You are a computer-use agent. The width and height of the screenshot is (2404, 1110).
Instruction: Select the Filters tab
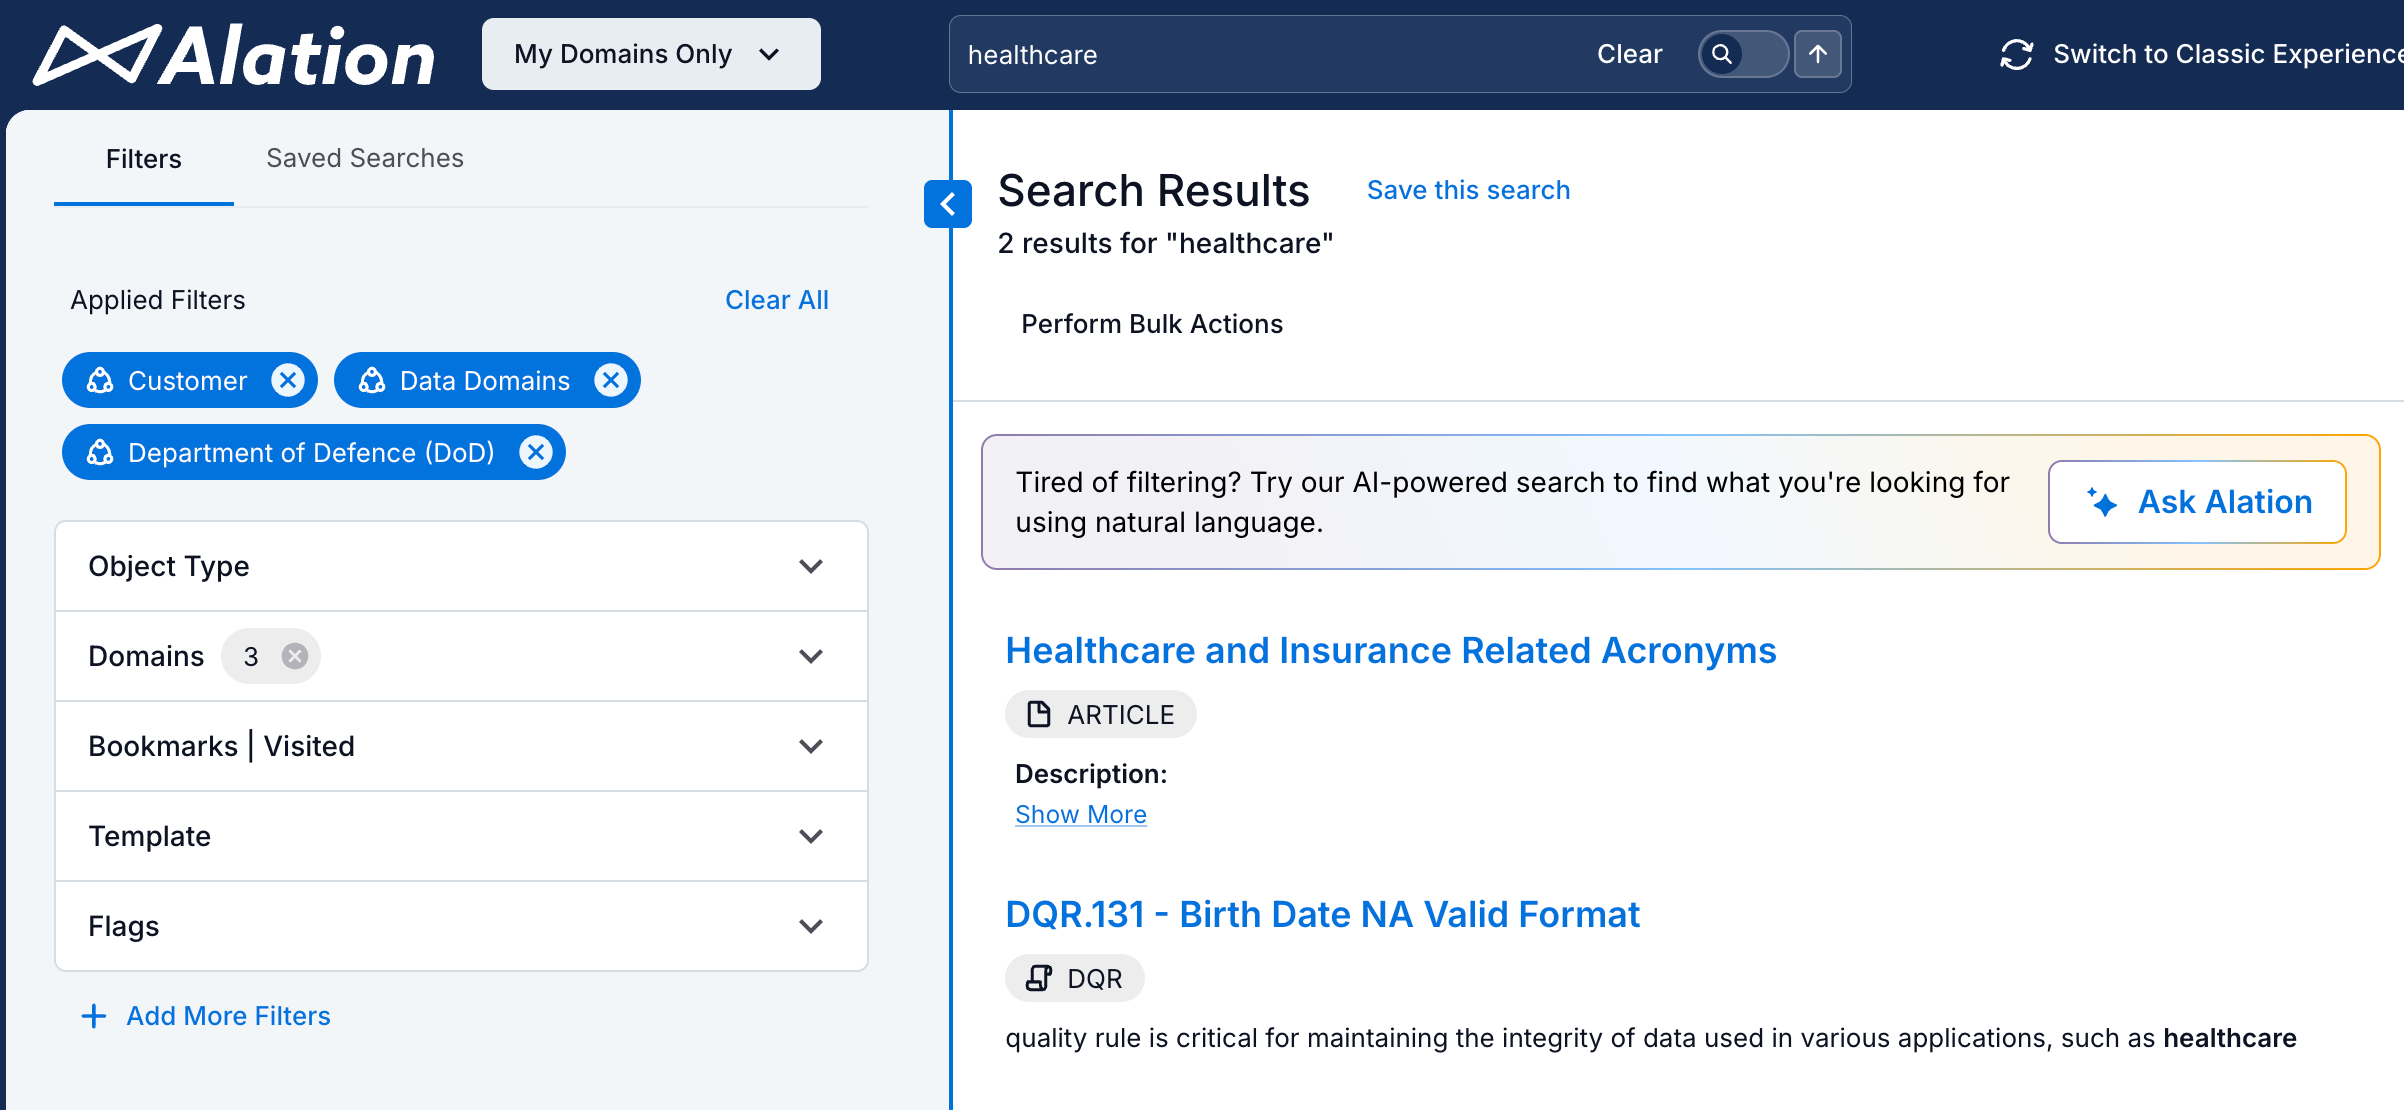coord(143,157)
